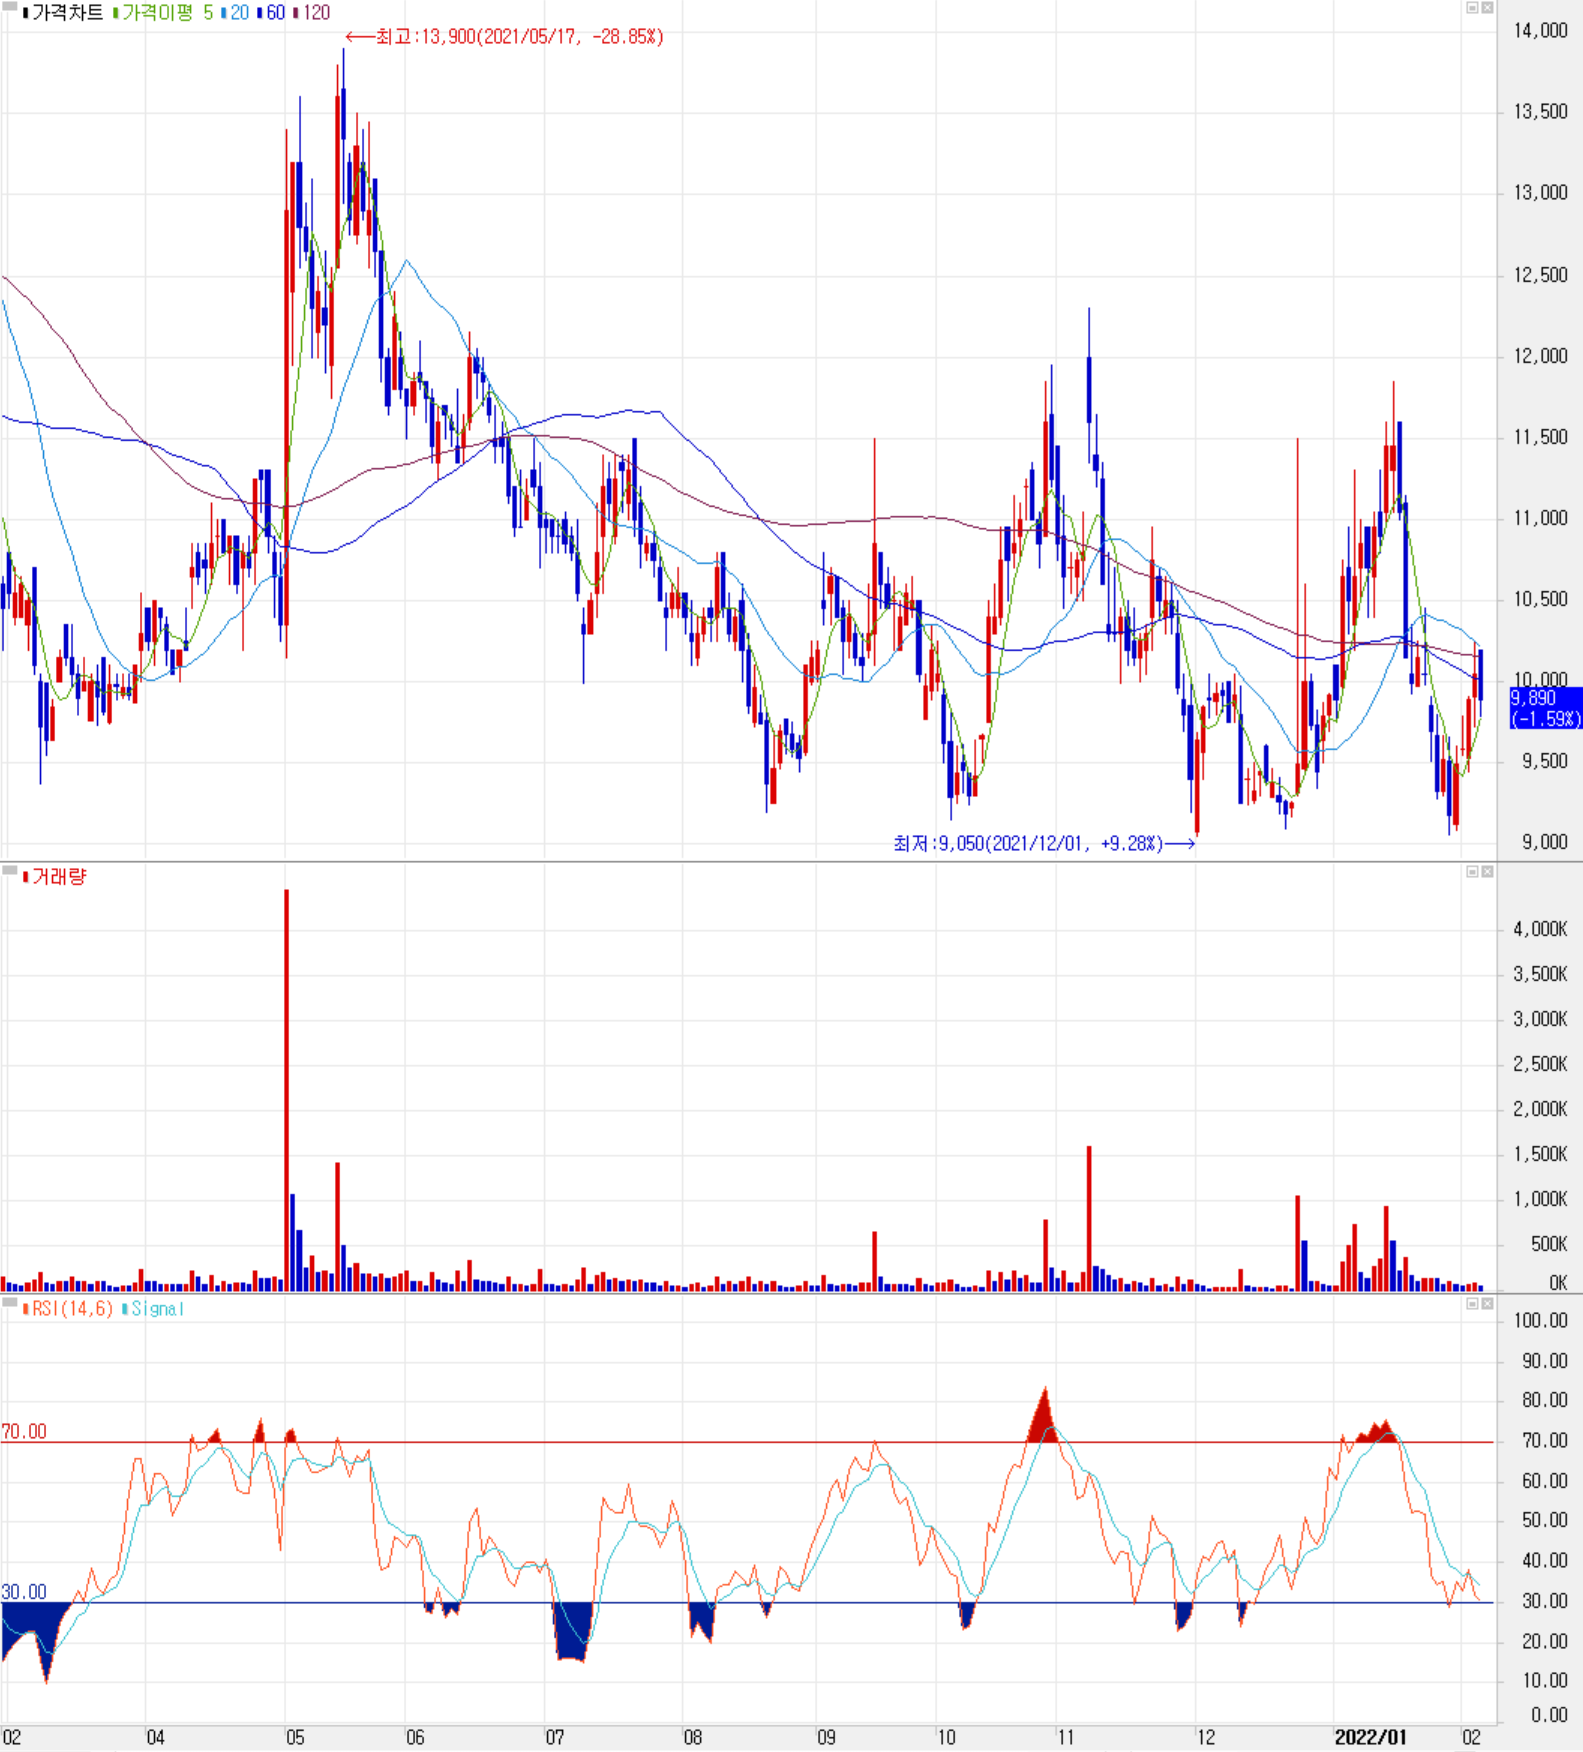Close the RSI indicator pane
Viewport: 1583px width, 1752px height.
coord(1487,1304)
